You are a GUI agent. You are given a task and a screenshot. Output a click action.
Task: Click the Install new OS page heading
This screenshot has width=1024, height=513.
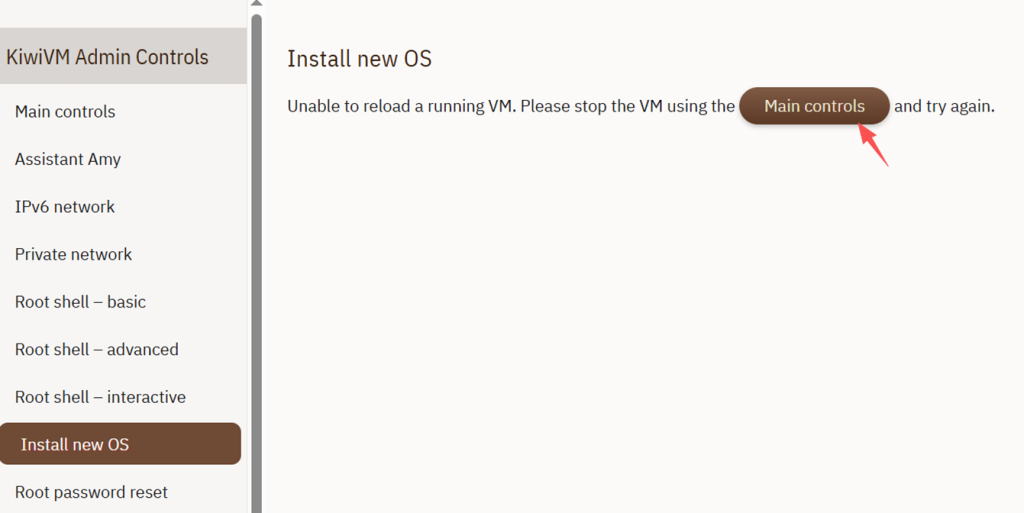pyautogui.click(x=359, y=59)
